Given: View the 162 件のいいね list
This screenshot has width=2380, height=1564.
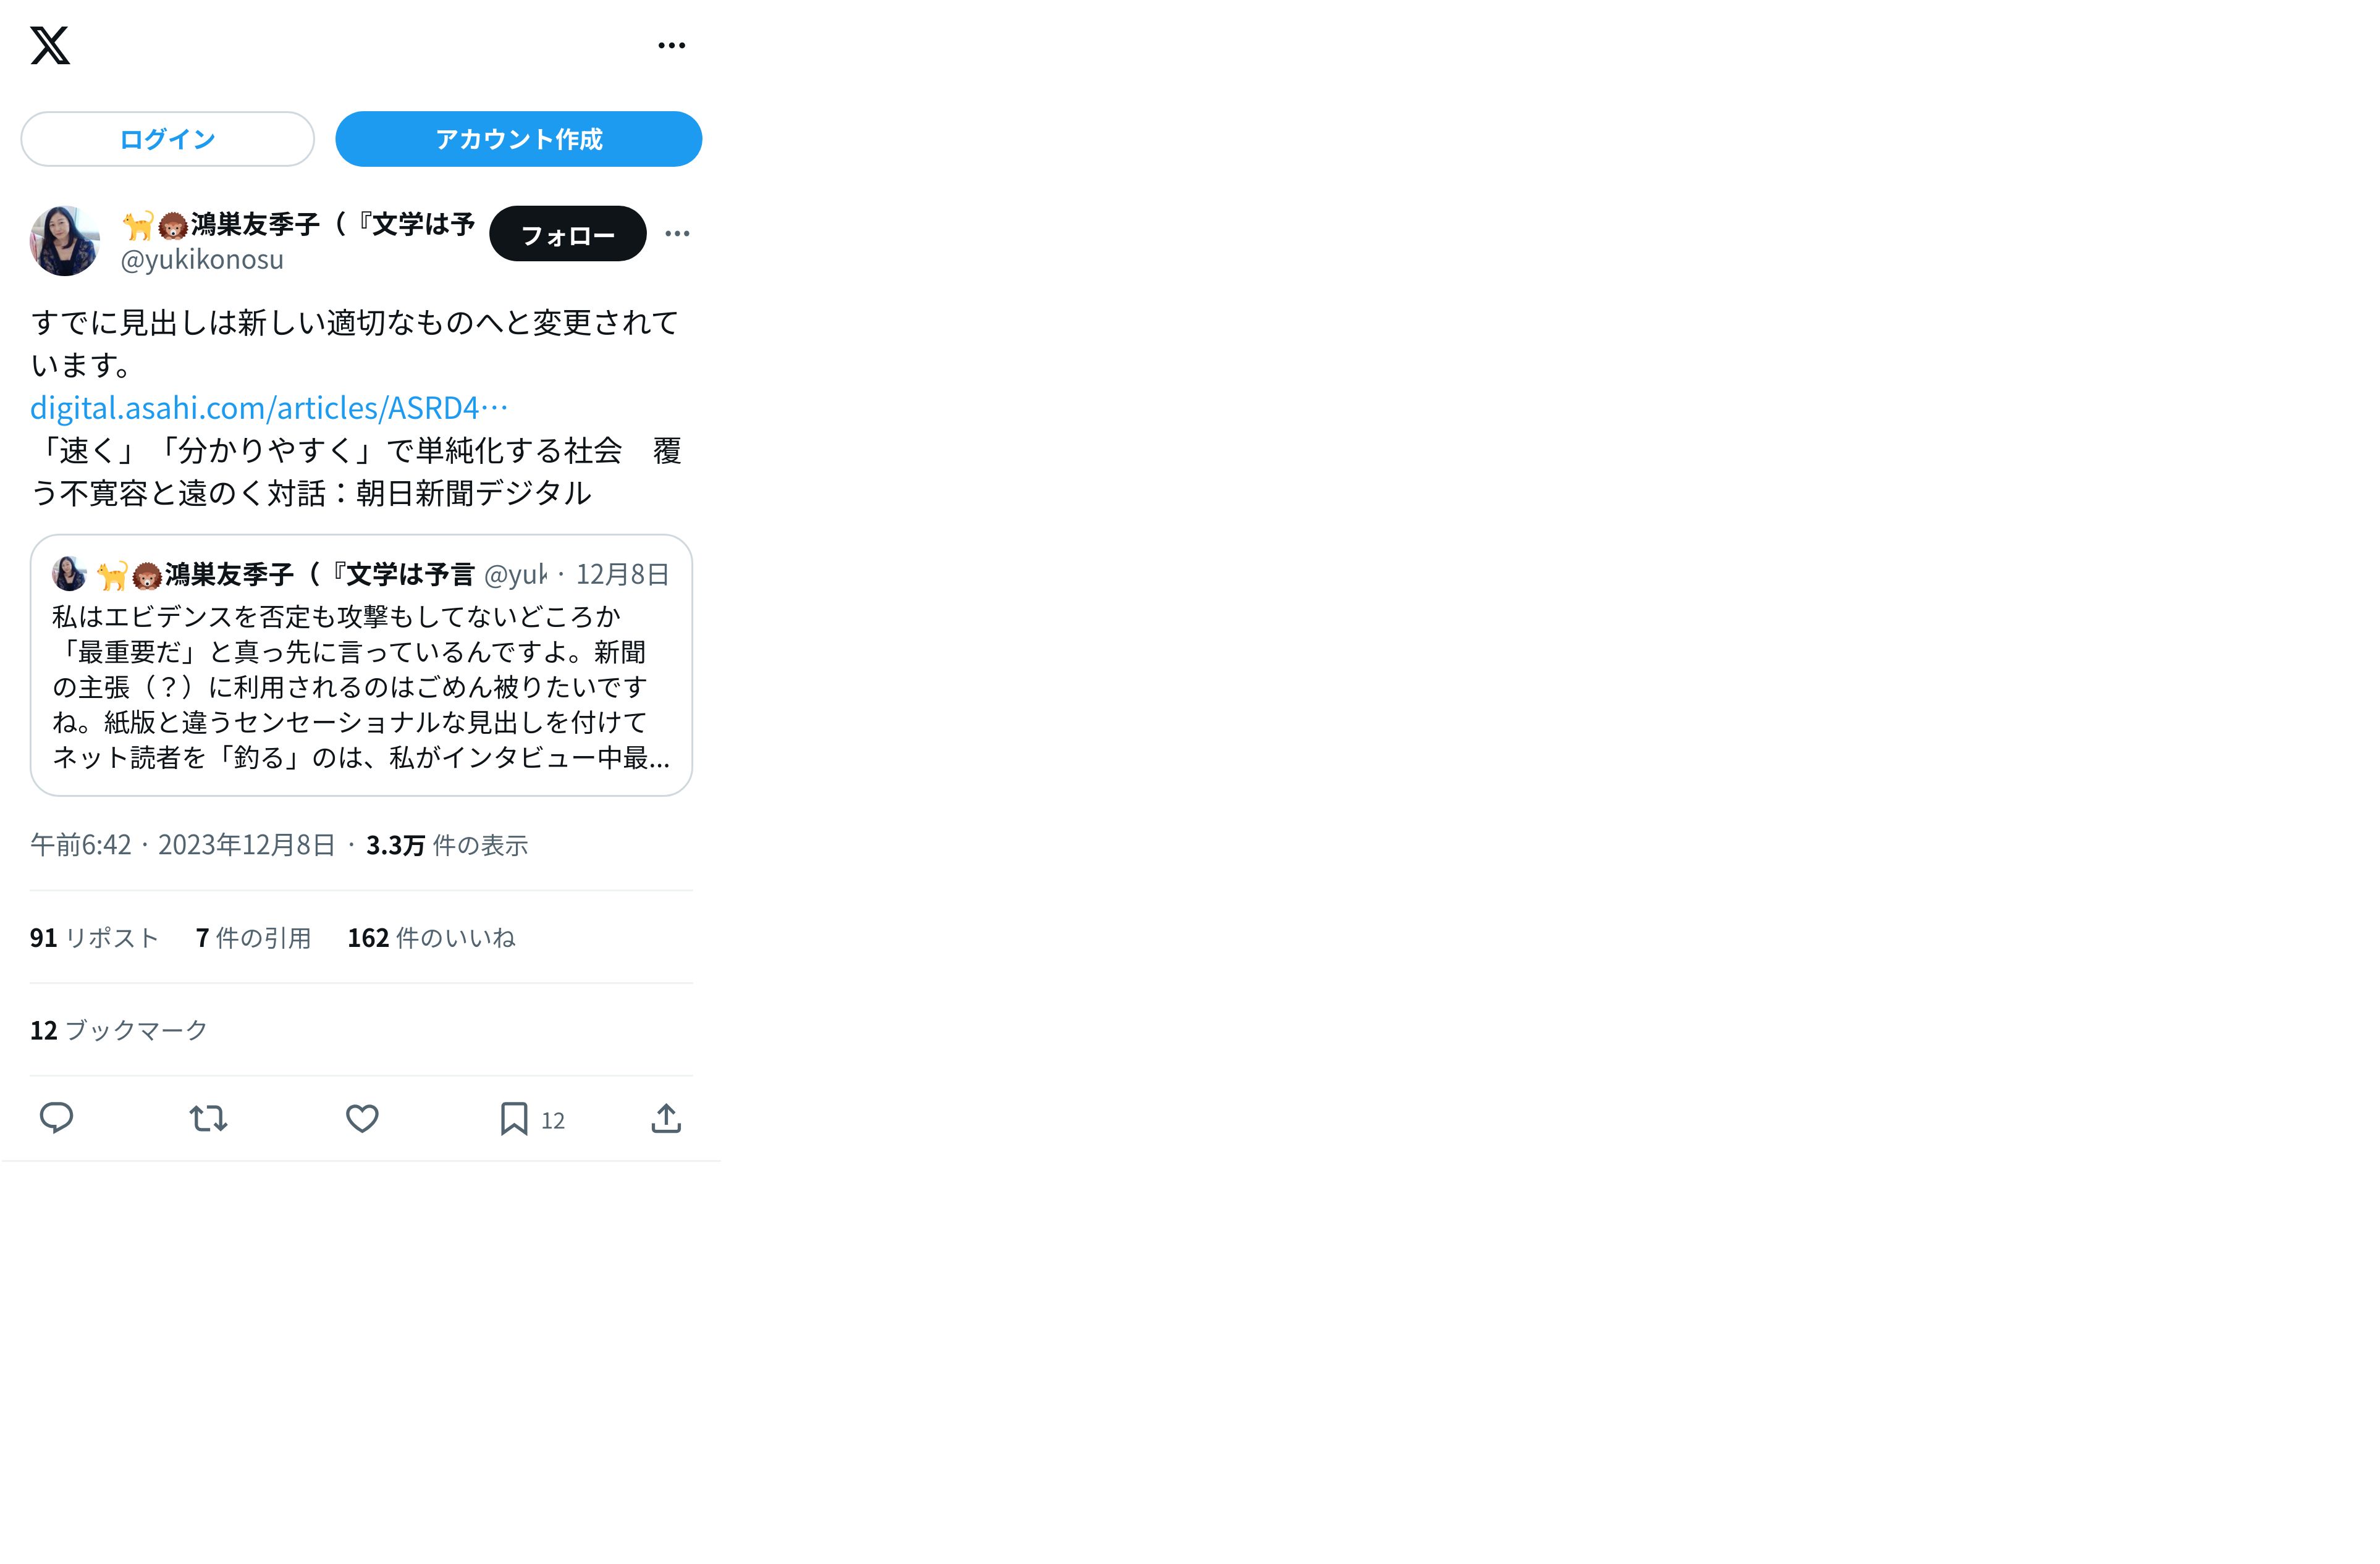Looking at the screenshot, I should [x=431, y=938].
